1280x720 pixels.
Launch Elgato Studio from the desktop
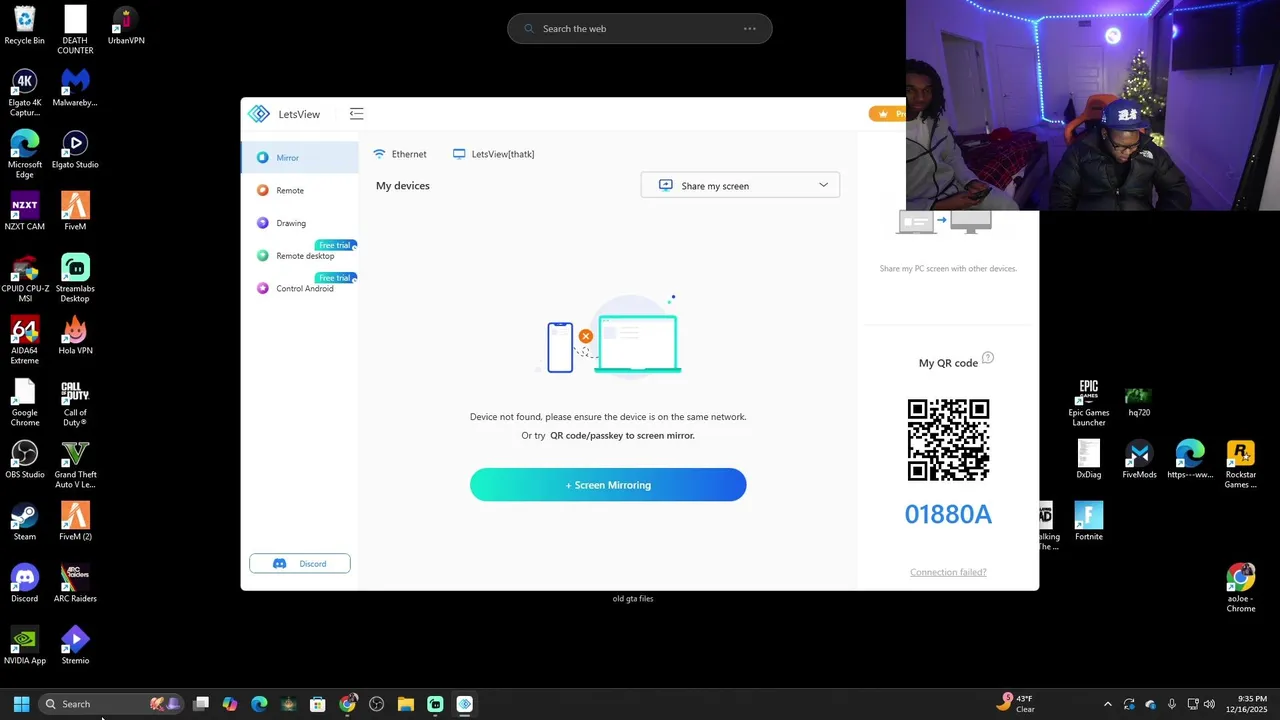(75, 150)
